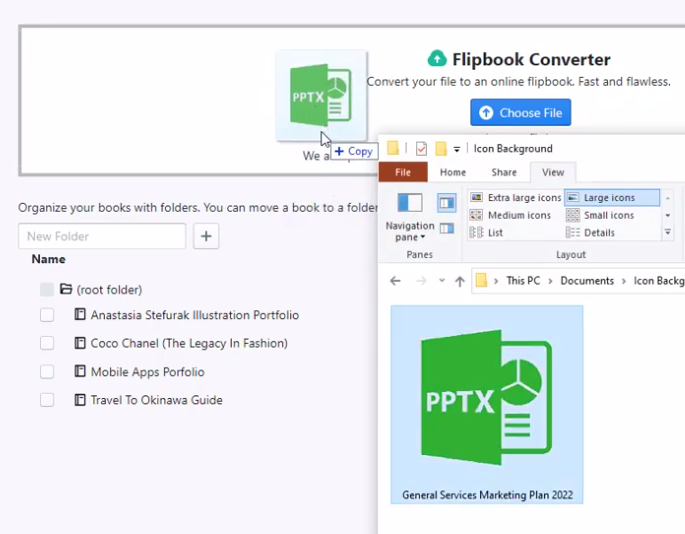Click Properties quick access toolbar icon
This screenshot has height=534, width=685.
coord(421,149)
